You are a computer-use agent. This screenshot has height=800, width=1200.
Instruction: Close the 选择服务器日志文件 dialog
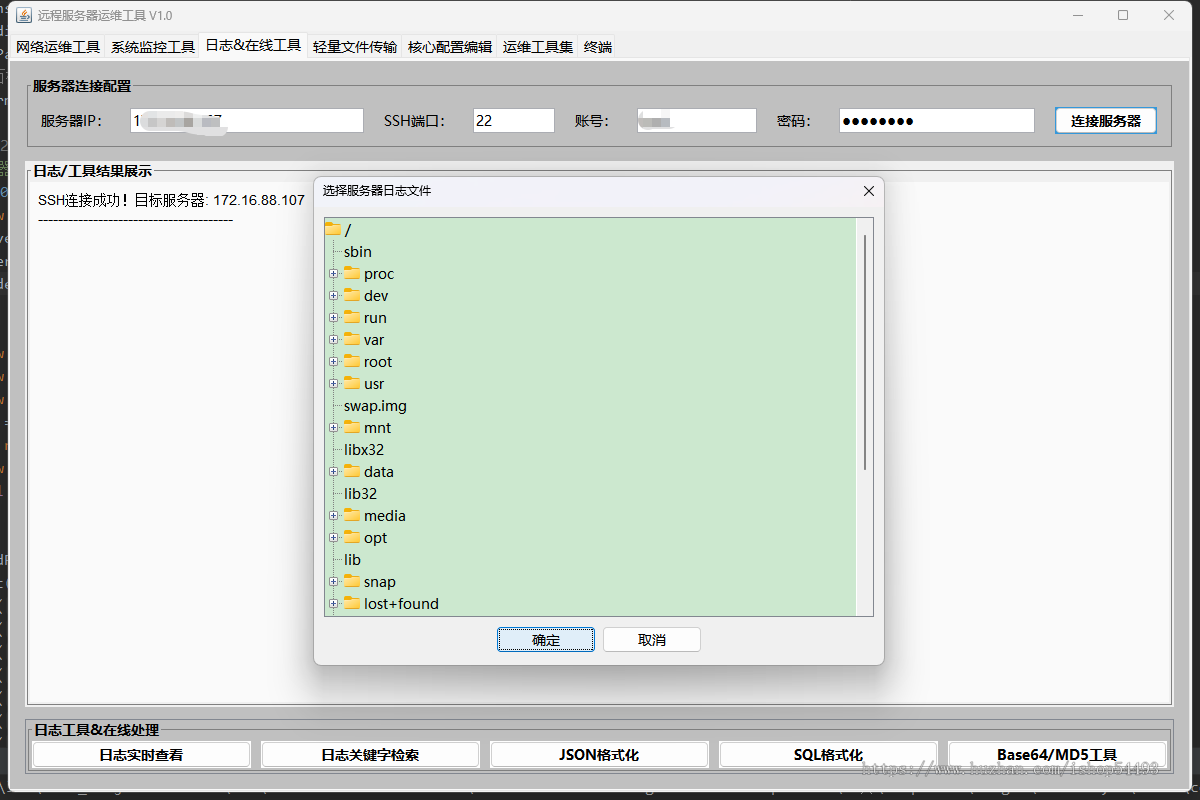pyautogui.click(x=868, y=191)
